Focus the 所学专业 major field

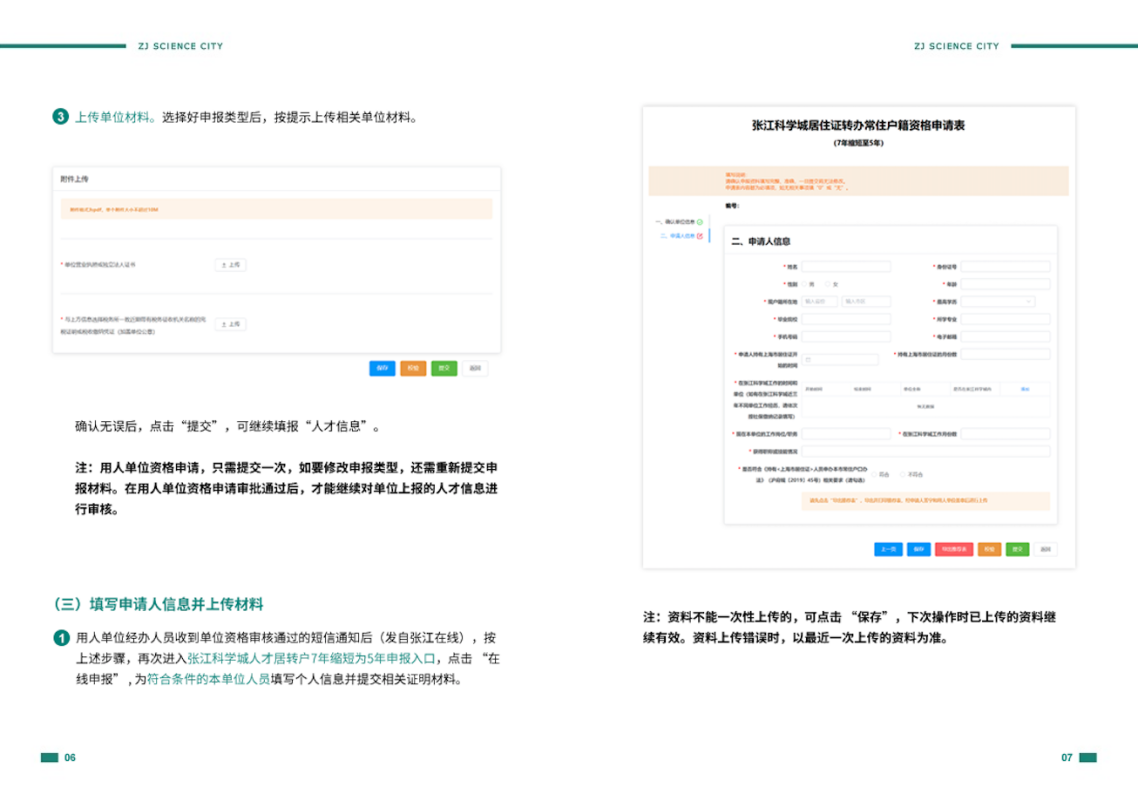pos(1006,319)
